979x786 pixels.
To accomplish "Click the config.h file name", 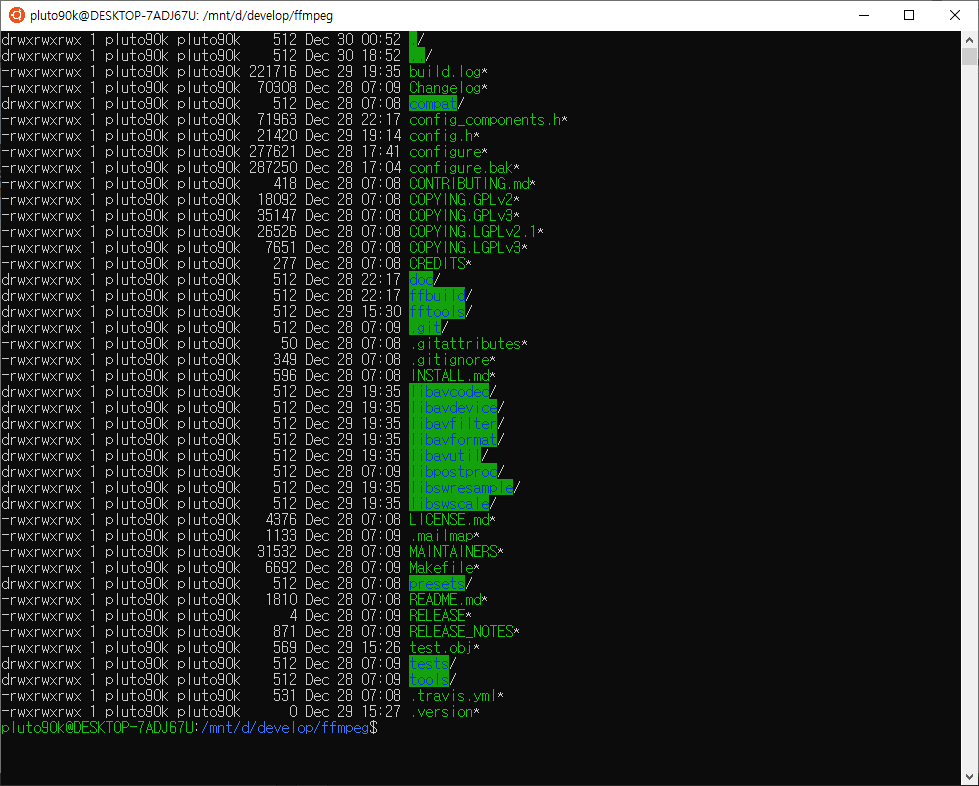I will coord(441,136).
